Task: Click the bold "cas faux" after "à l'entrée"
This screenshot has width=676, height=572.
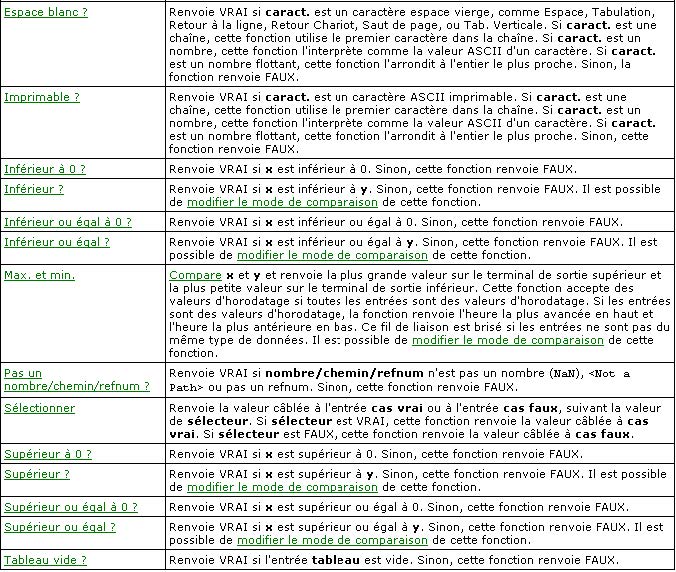Action: pyautogui.click(x=530, y=408)
